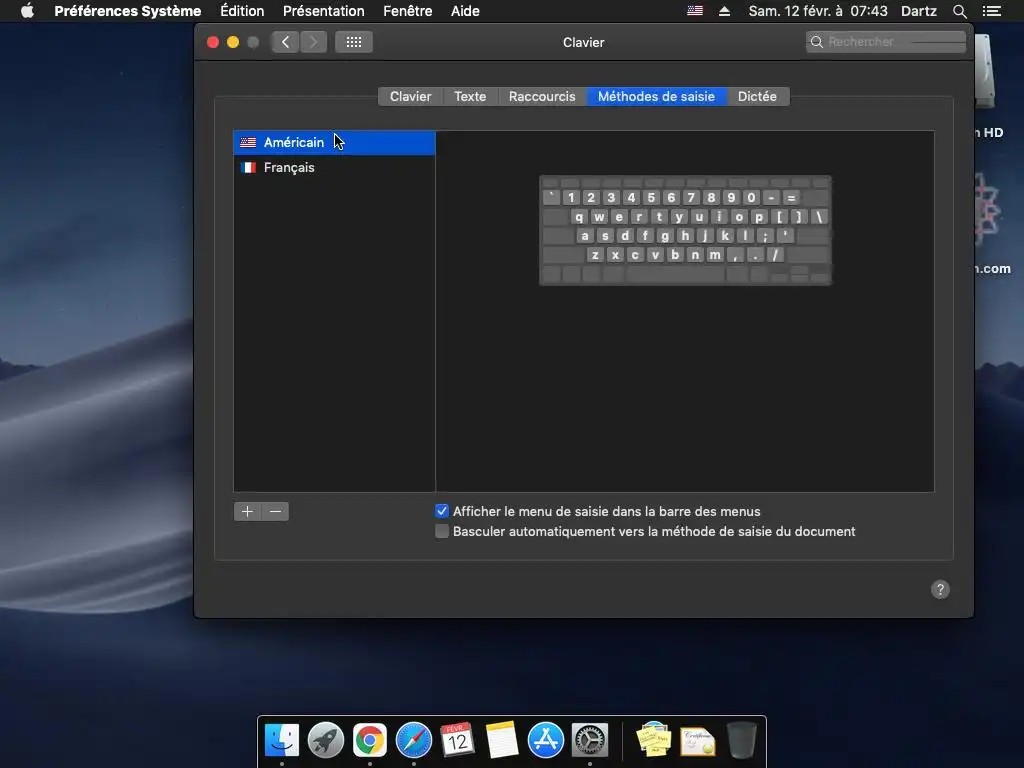Open help with the question mark button
1024x768 pixels.
click(x=940, y=590)
